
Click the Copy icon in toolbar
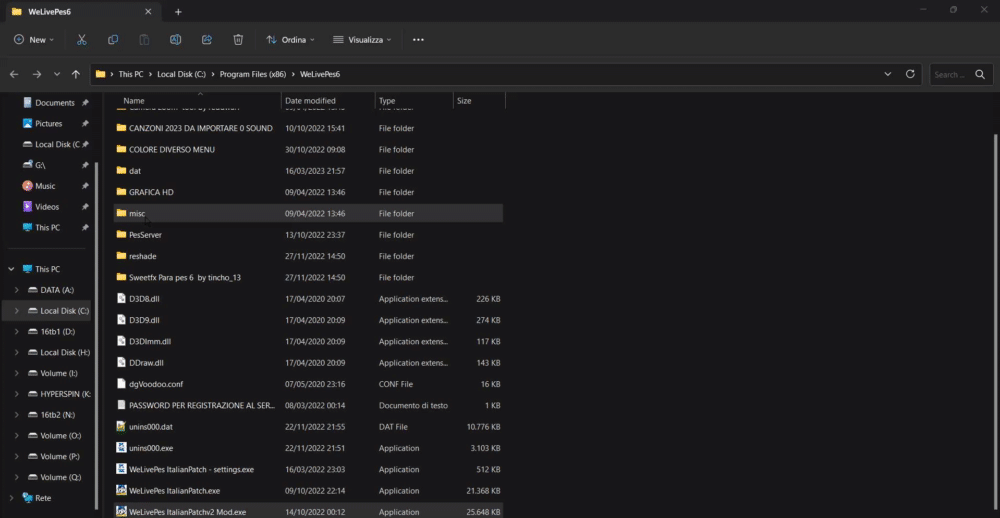pos(113,40)
